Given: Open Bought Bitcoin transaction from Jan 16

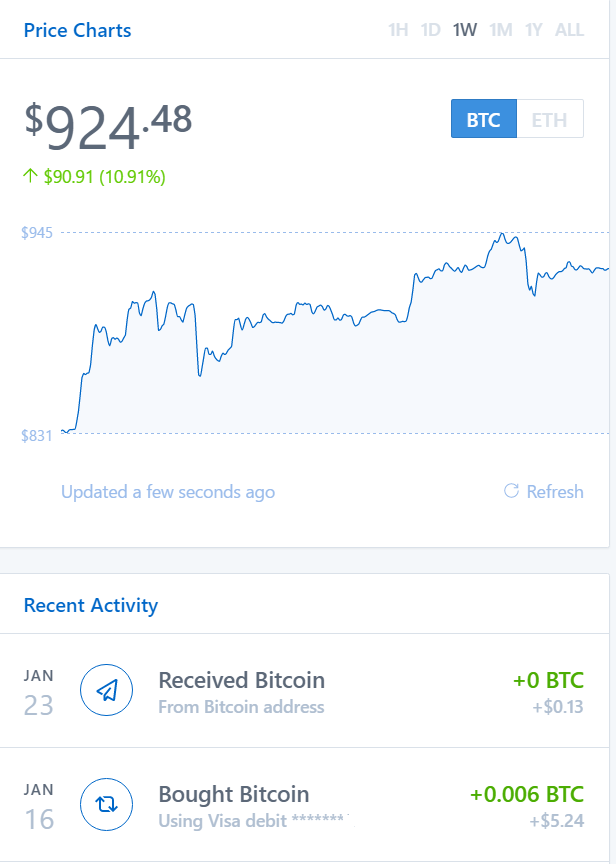Looking at the screenshot, I should [x=234, y=795].
